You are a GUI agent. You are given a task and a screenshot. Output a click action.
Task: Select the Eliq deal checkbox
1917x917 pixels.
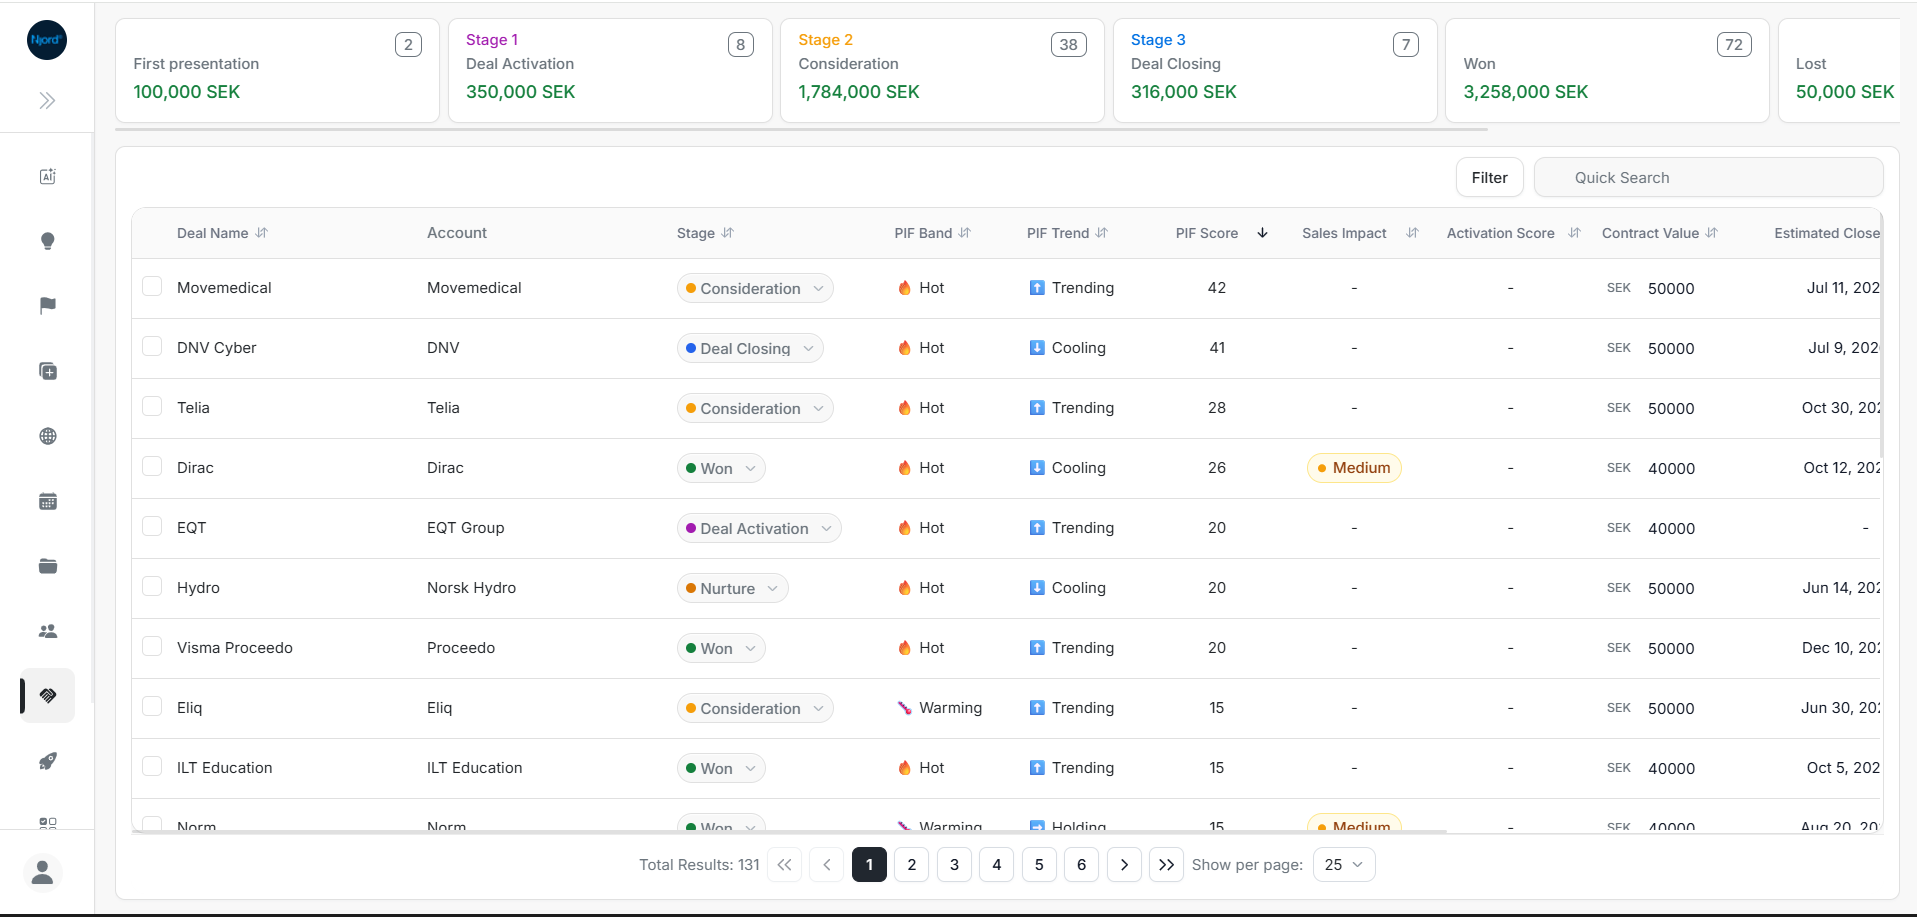[x=152, y=707]
